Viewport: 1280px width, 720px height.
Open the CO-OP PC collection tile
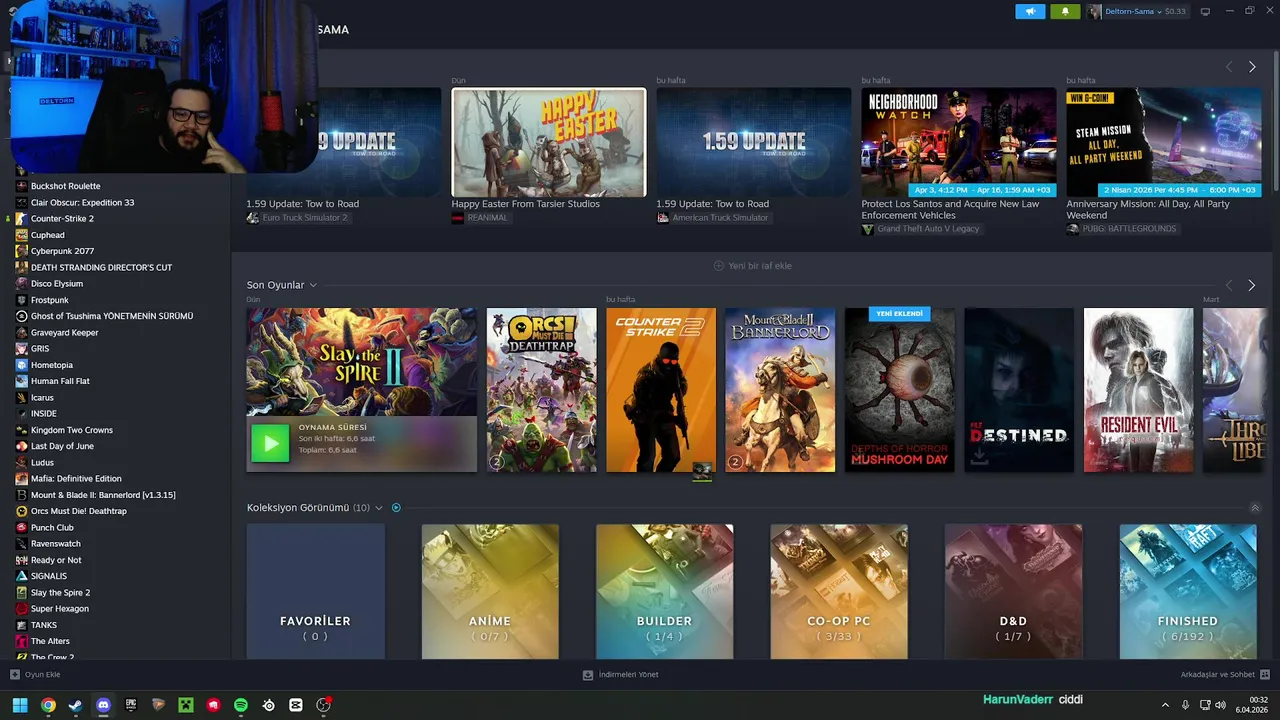coord(839,592)
